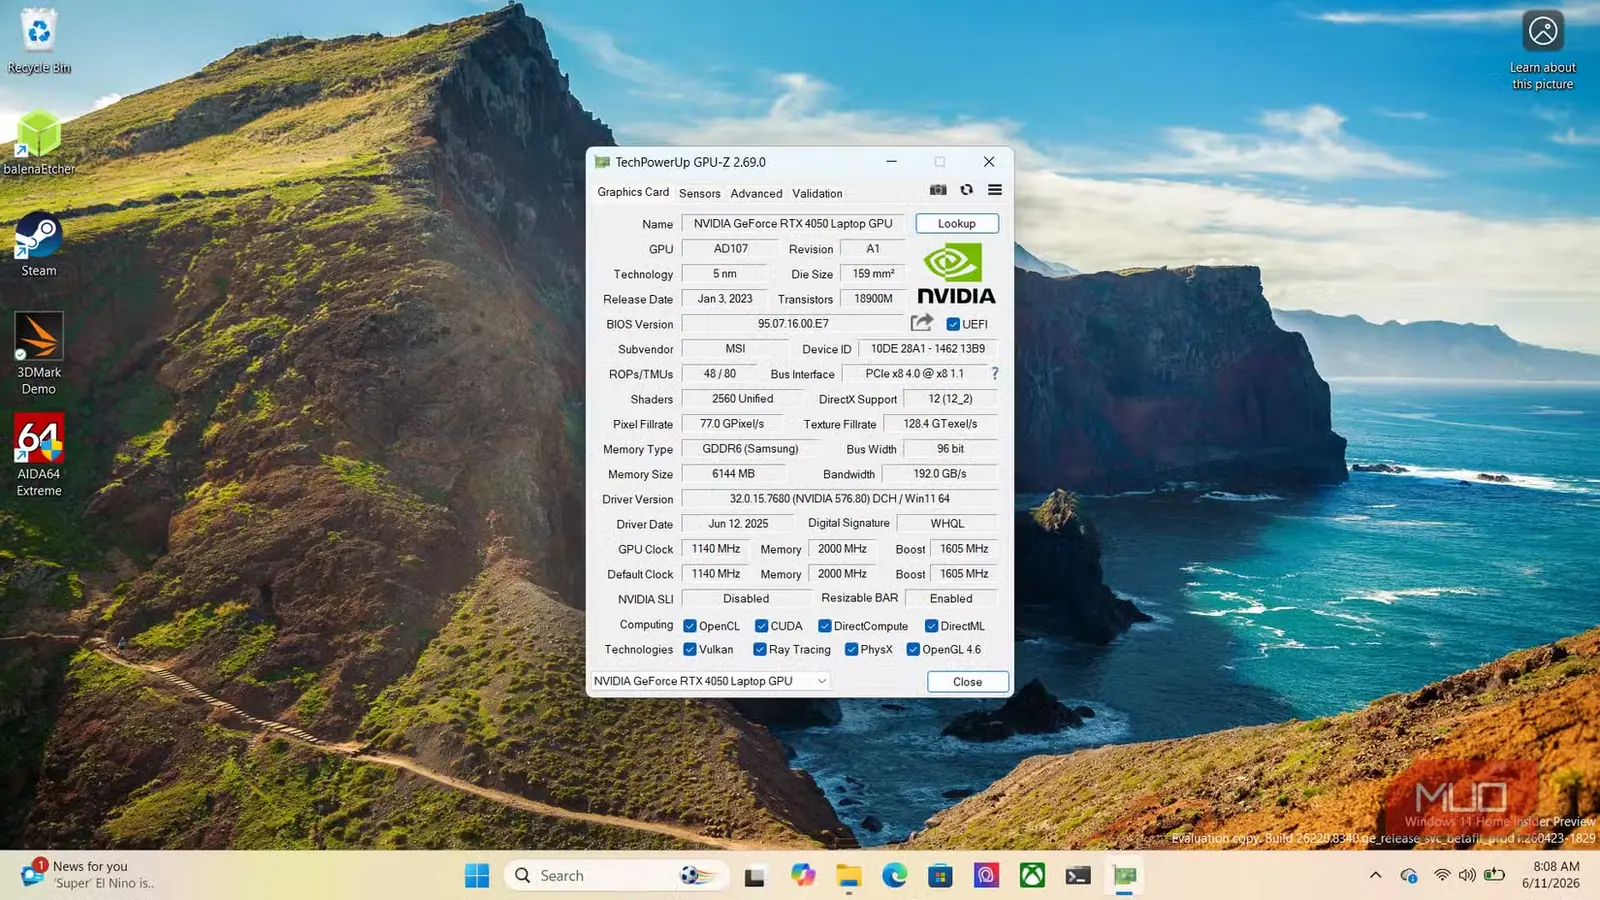Open Microsoft Store from the taskbar
Screen dimensions: 1600x900
pos(940,876)
